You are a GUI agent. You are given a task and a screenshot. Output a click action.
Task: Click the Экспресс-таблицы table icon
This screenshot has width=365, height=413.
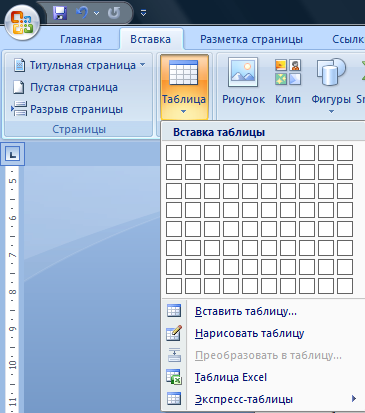coord(174,399)
